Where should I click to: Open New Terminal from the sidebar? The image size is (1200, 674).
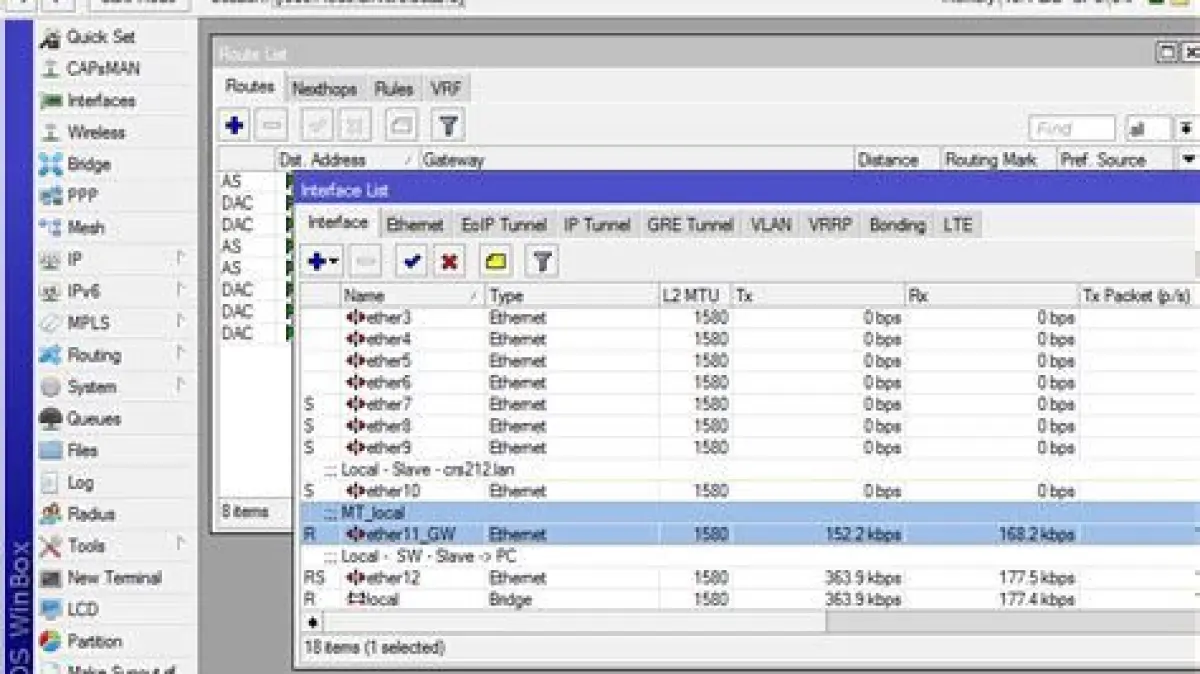click(113, 578)
